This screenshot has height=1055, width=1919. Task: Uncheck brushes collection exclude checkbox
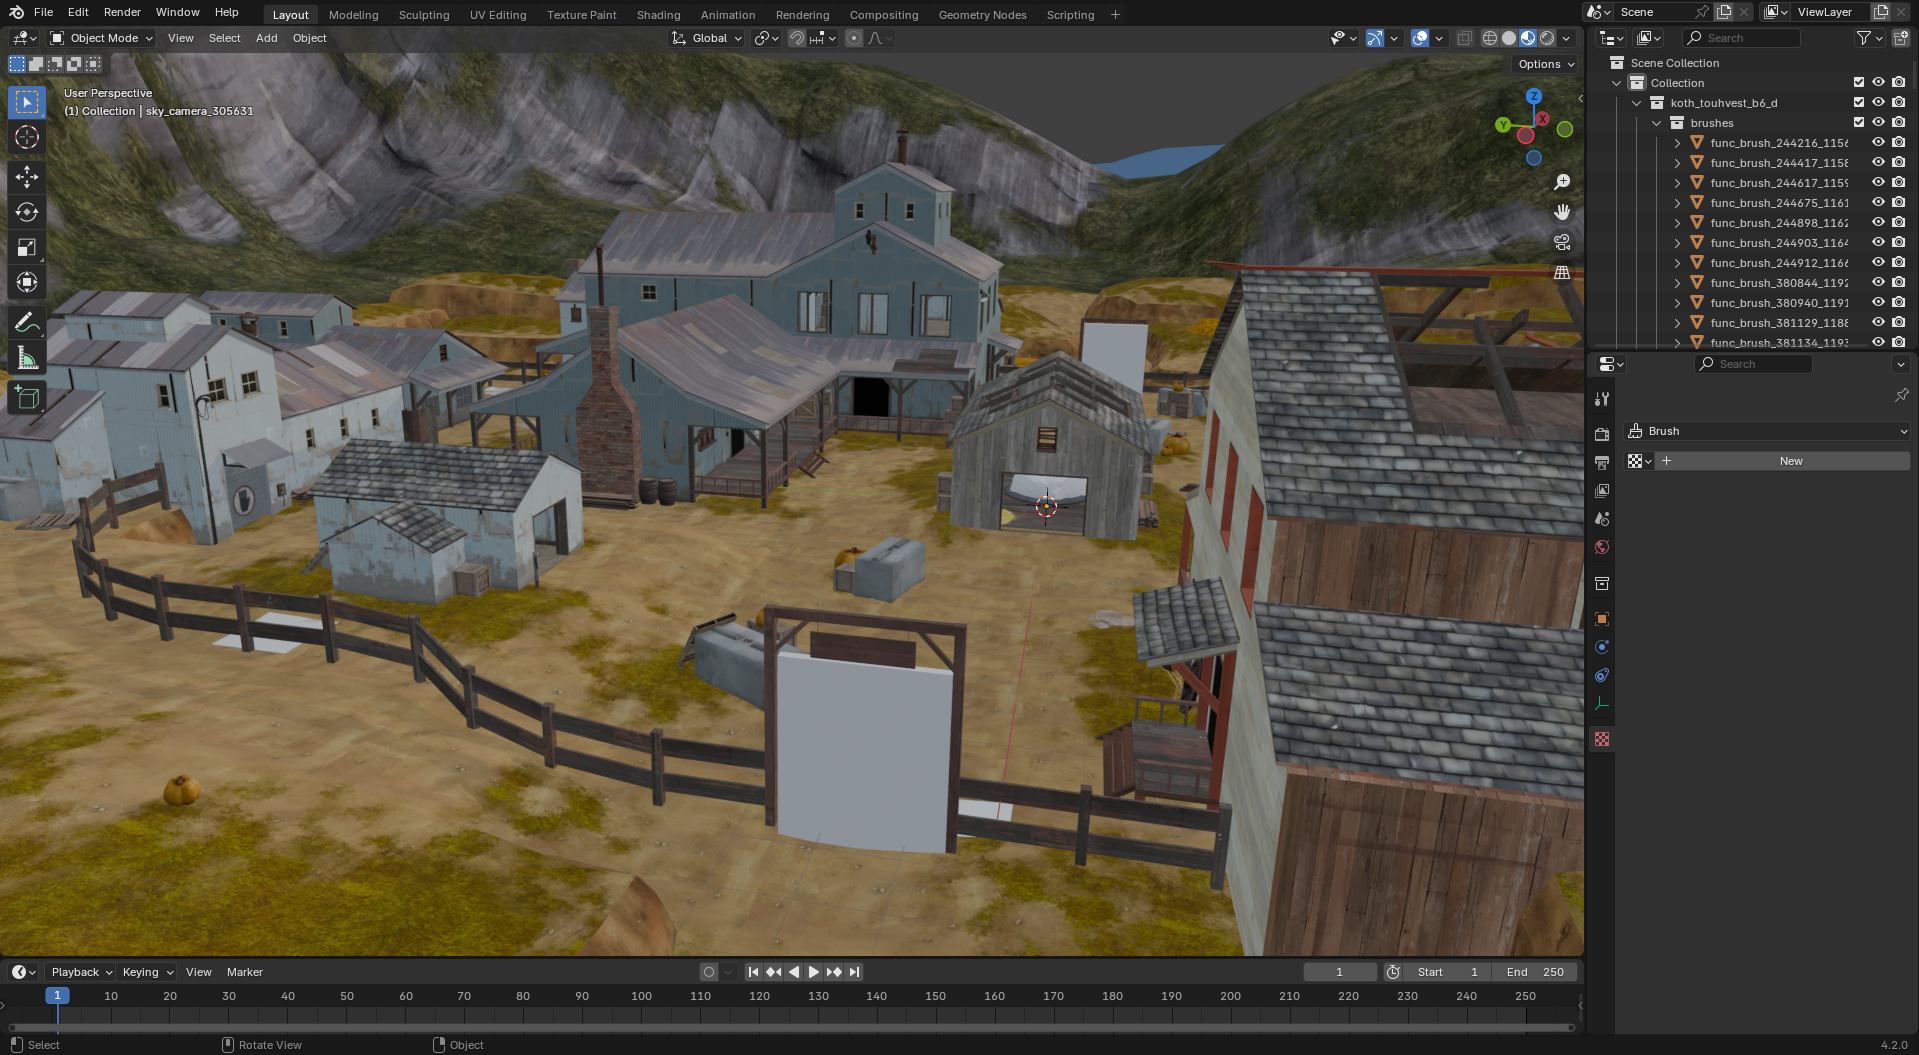point(1859,122)
